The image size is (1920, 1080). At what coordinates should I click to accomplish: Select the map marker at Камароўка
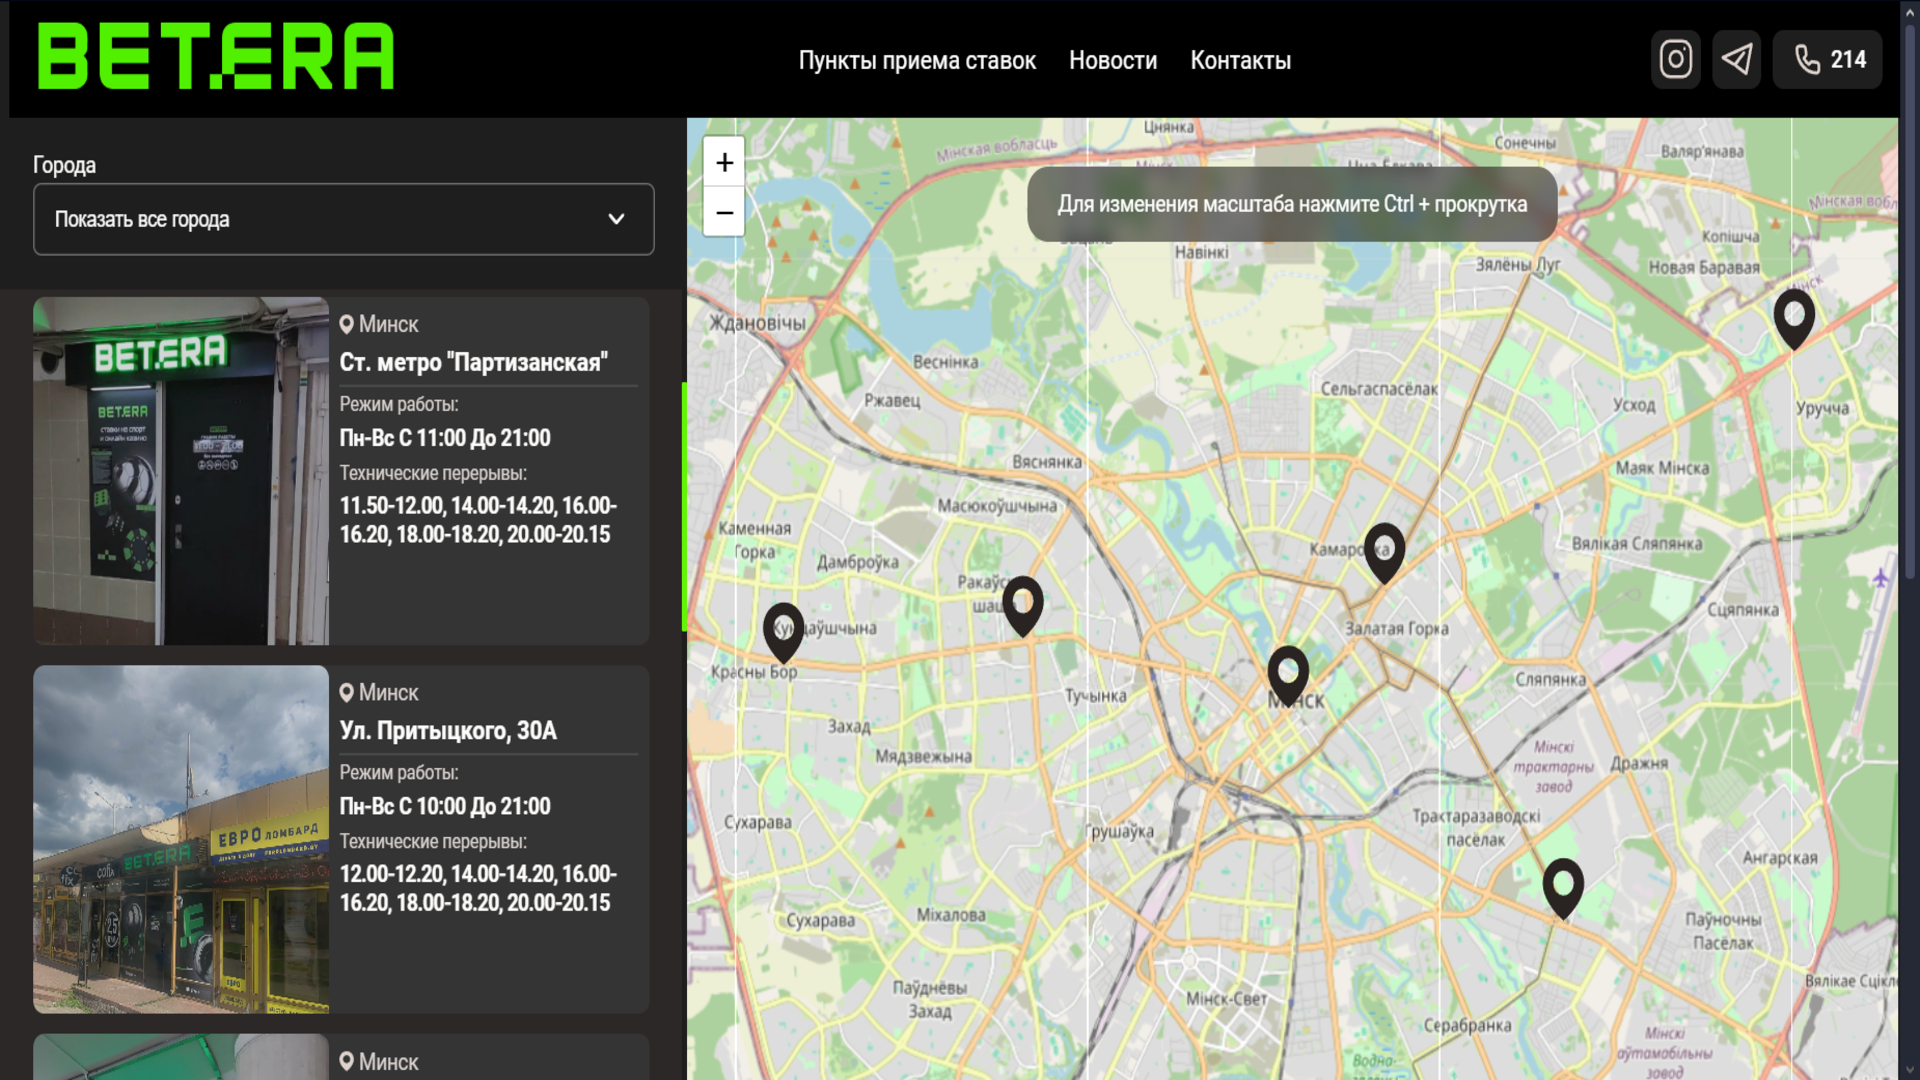pyautogui.click(x=1385, y=553)
